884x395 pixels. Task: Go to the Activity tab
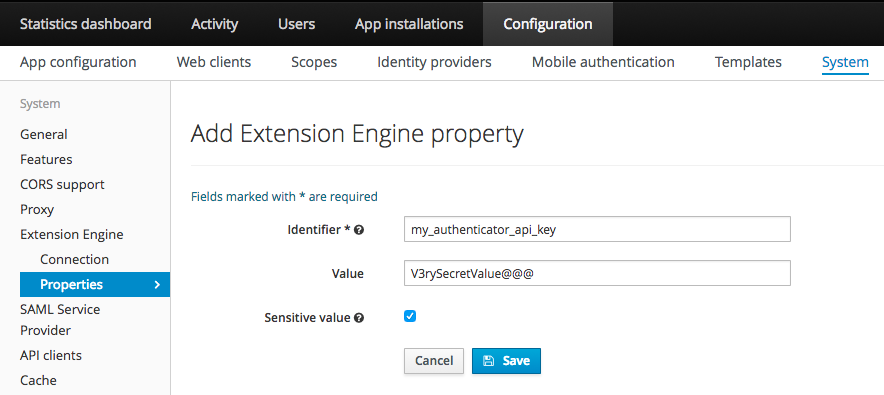[214, 24]
